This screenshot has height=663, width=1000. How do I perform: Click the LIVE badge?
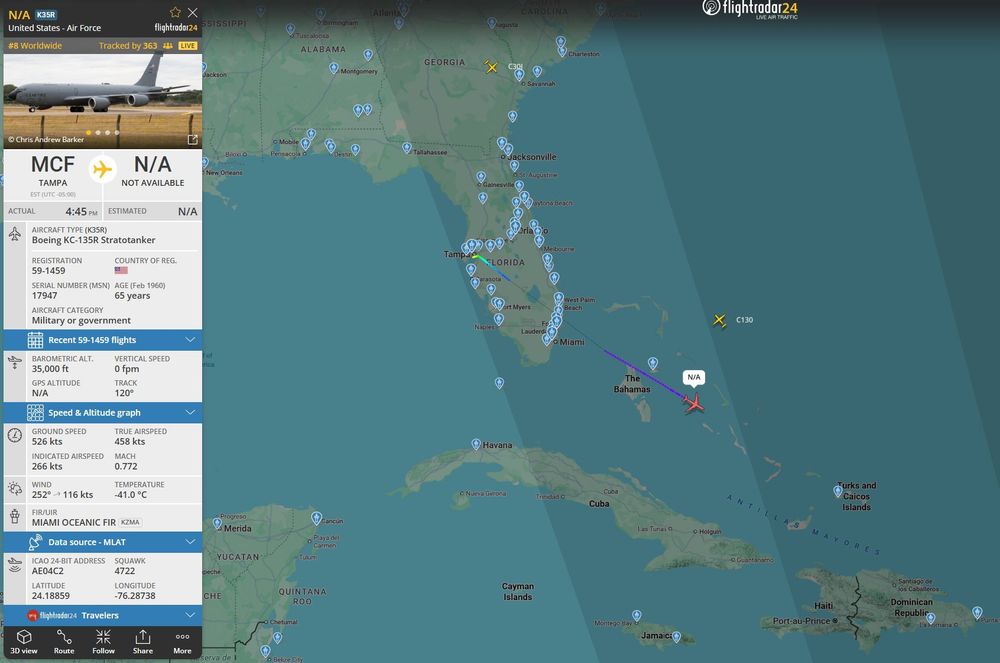click(188, 46)
